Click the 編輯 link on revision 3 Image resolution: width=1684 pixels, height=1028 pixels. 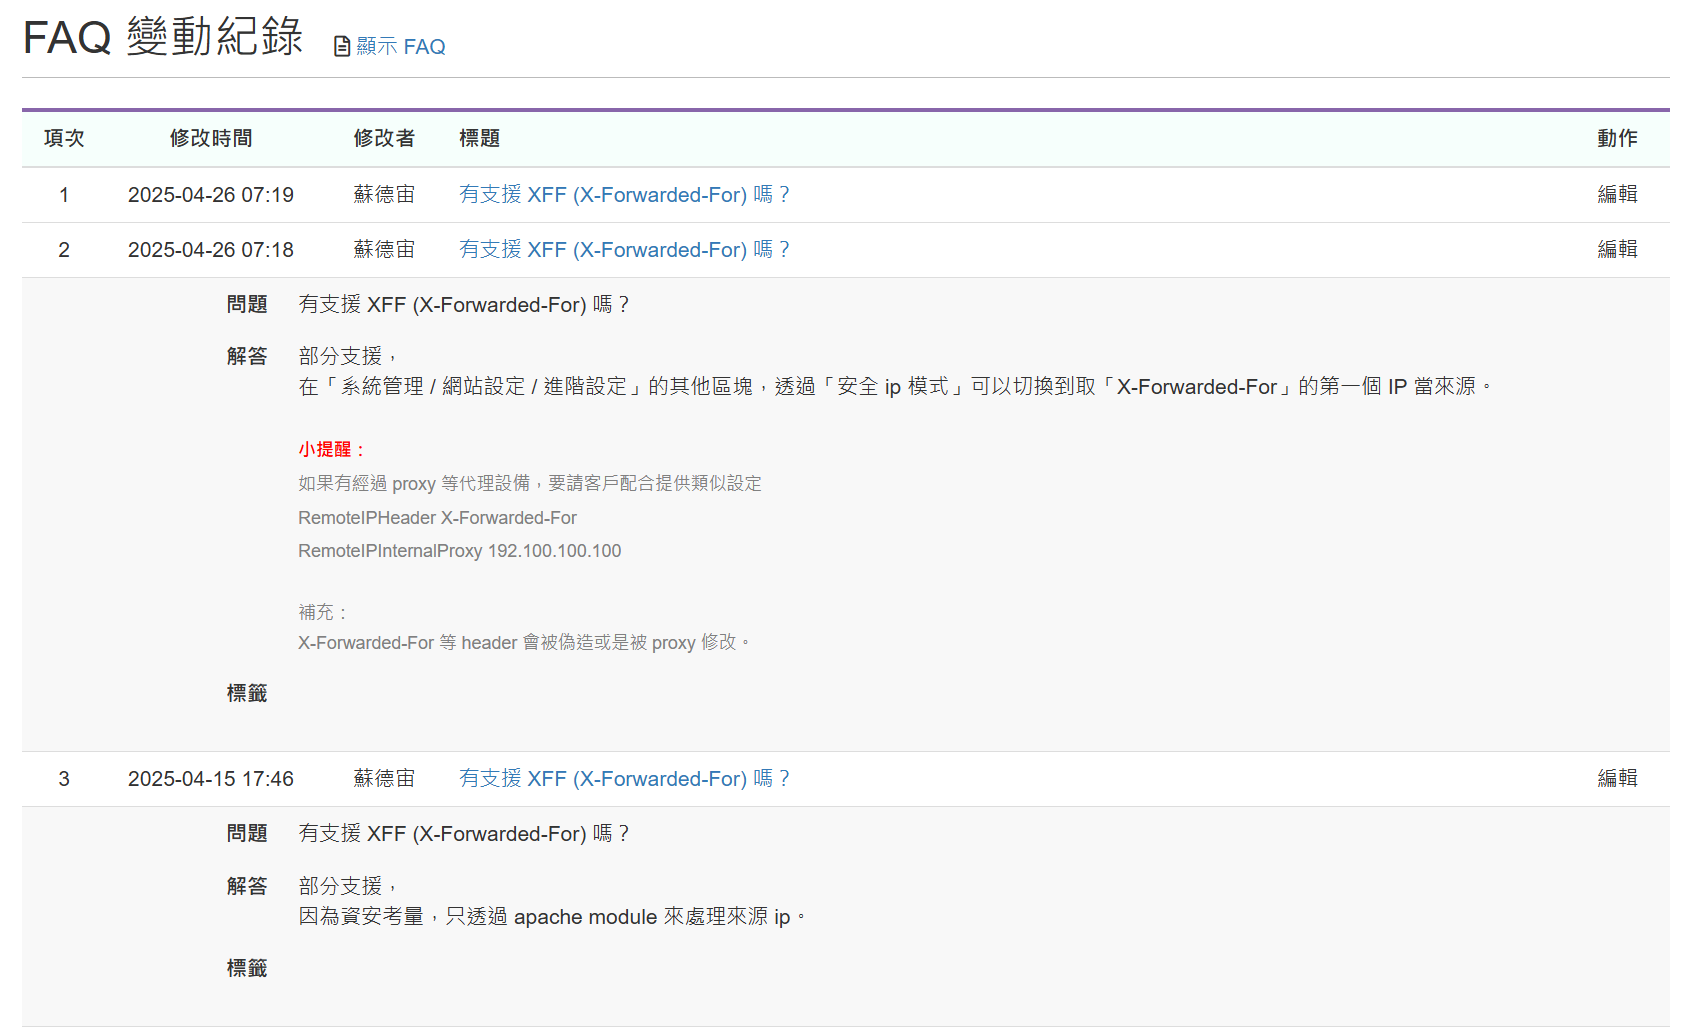[x=1618, y=778]
